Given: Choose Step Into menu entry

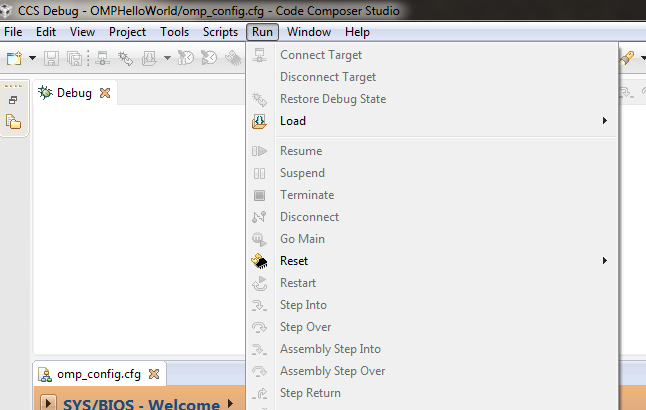Looking at the screenshot, I should [x=432, y=305].
